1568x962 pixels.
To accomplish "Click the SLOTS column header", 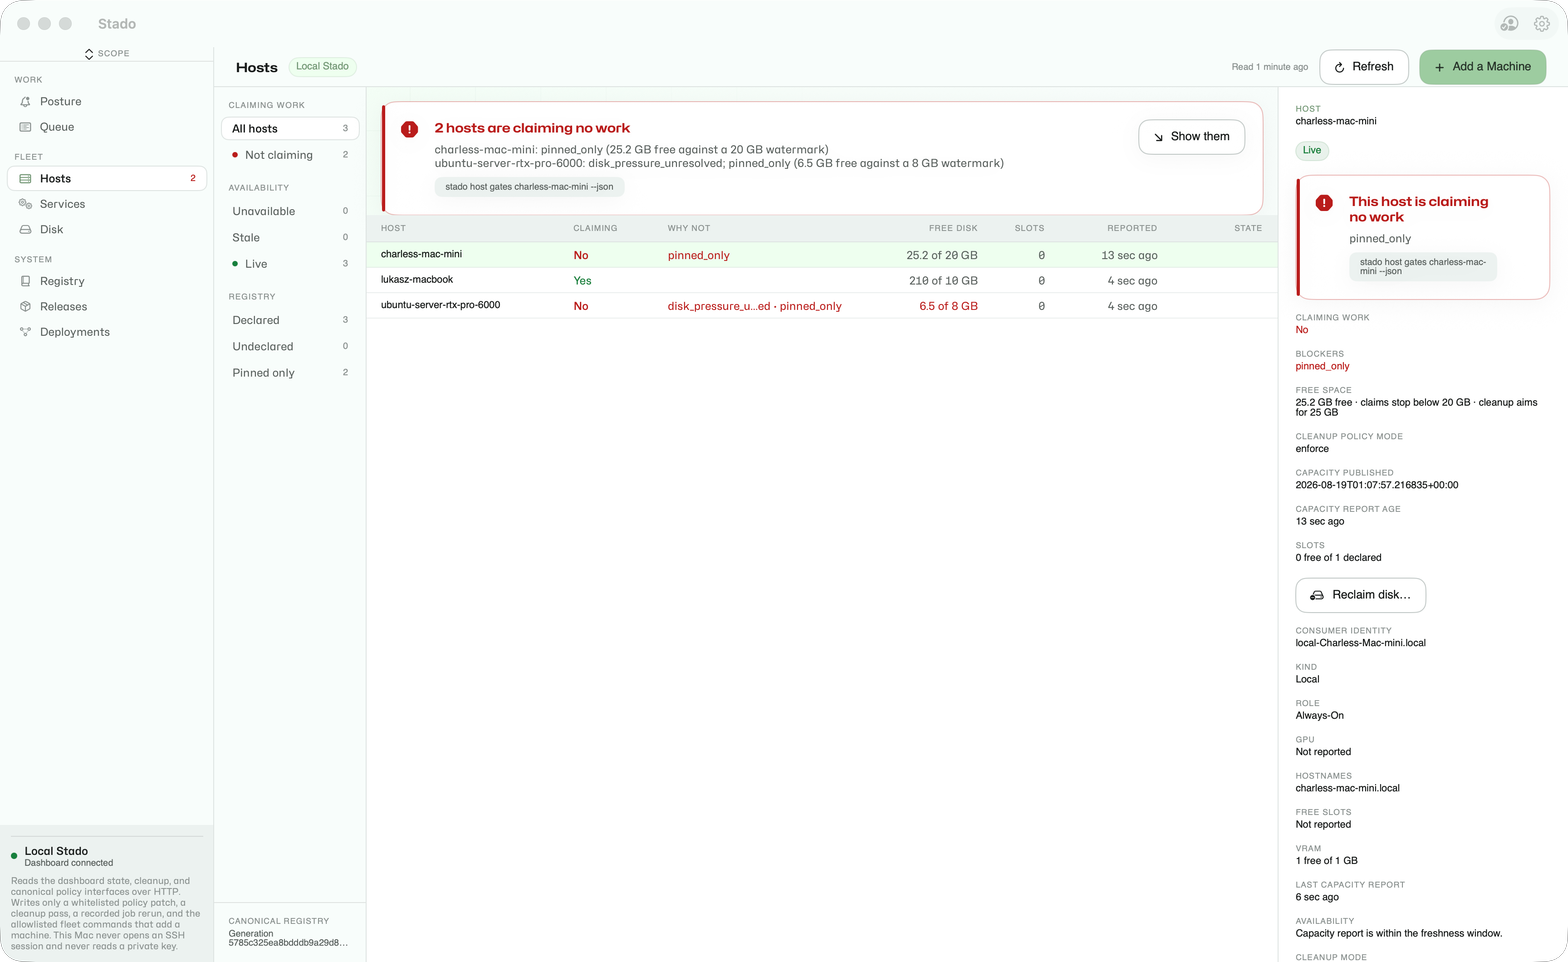I will click(x=1029, y=229).
